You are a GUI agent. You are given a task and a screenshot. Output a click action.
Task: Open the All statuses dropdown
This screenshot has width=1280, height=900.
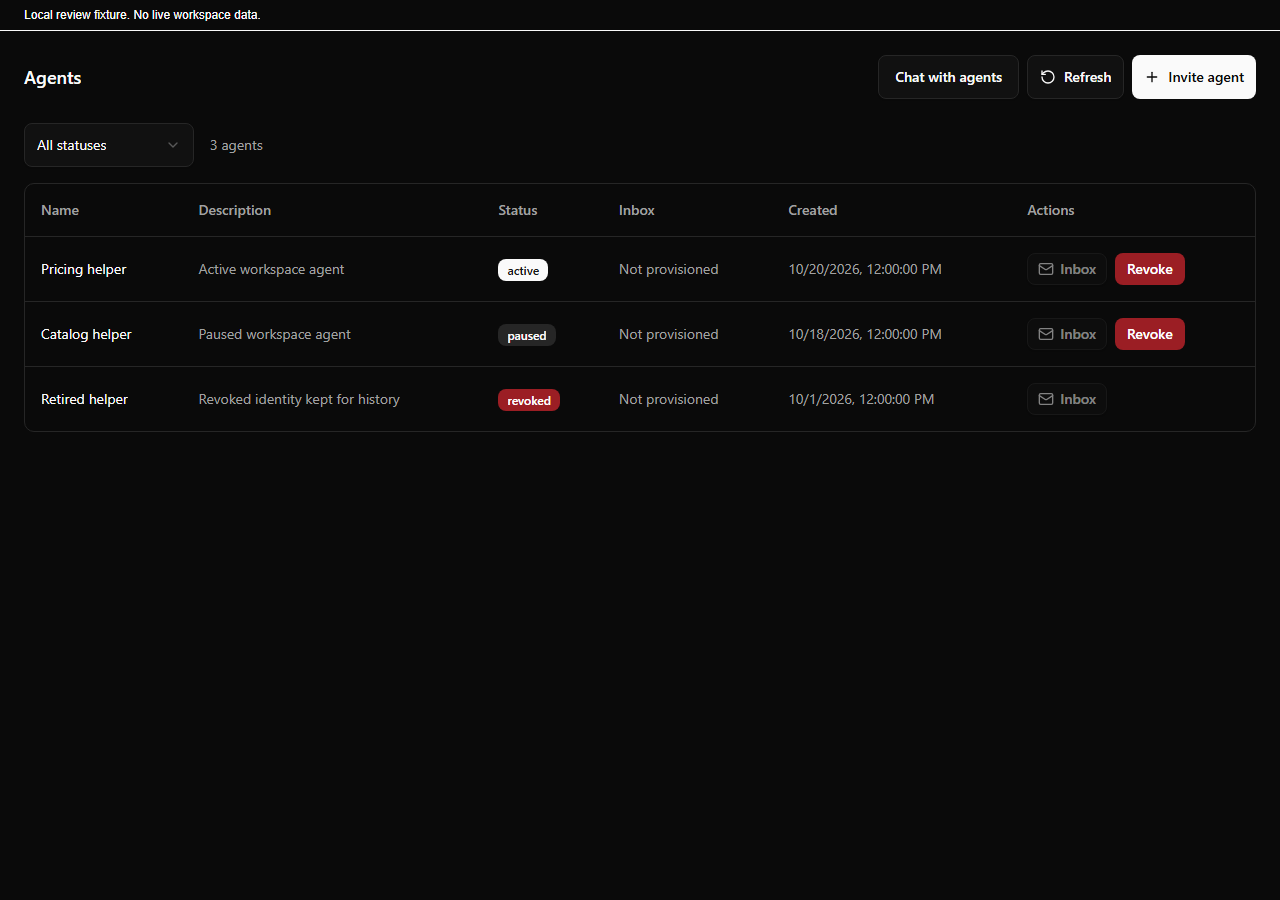click(x=109, y=145)
